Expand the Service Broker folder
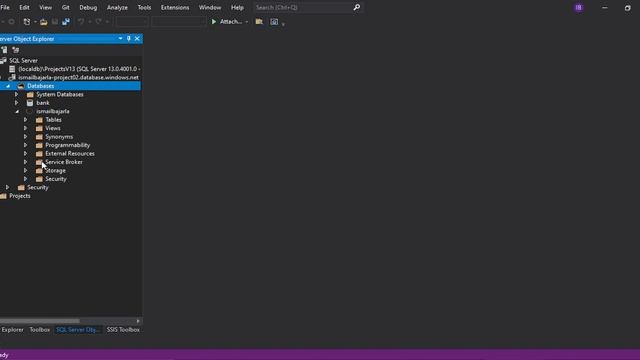640x360 pixels. click(25, 162)
